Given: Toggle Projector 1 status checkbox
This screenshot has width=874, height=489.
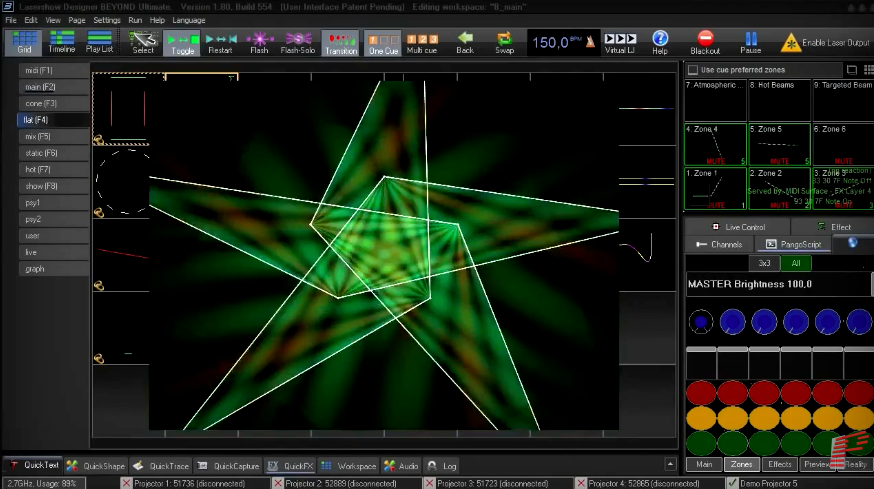Looking at the screenshot, I should pyautogui.click(x=127, y=483).
